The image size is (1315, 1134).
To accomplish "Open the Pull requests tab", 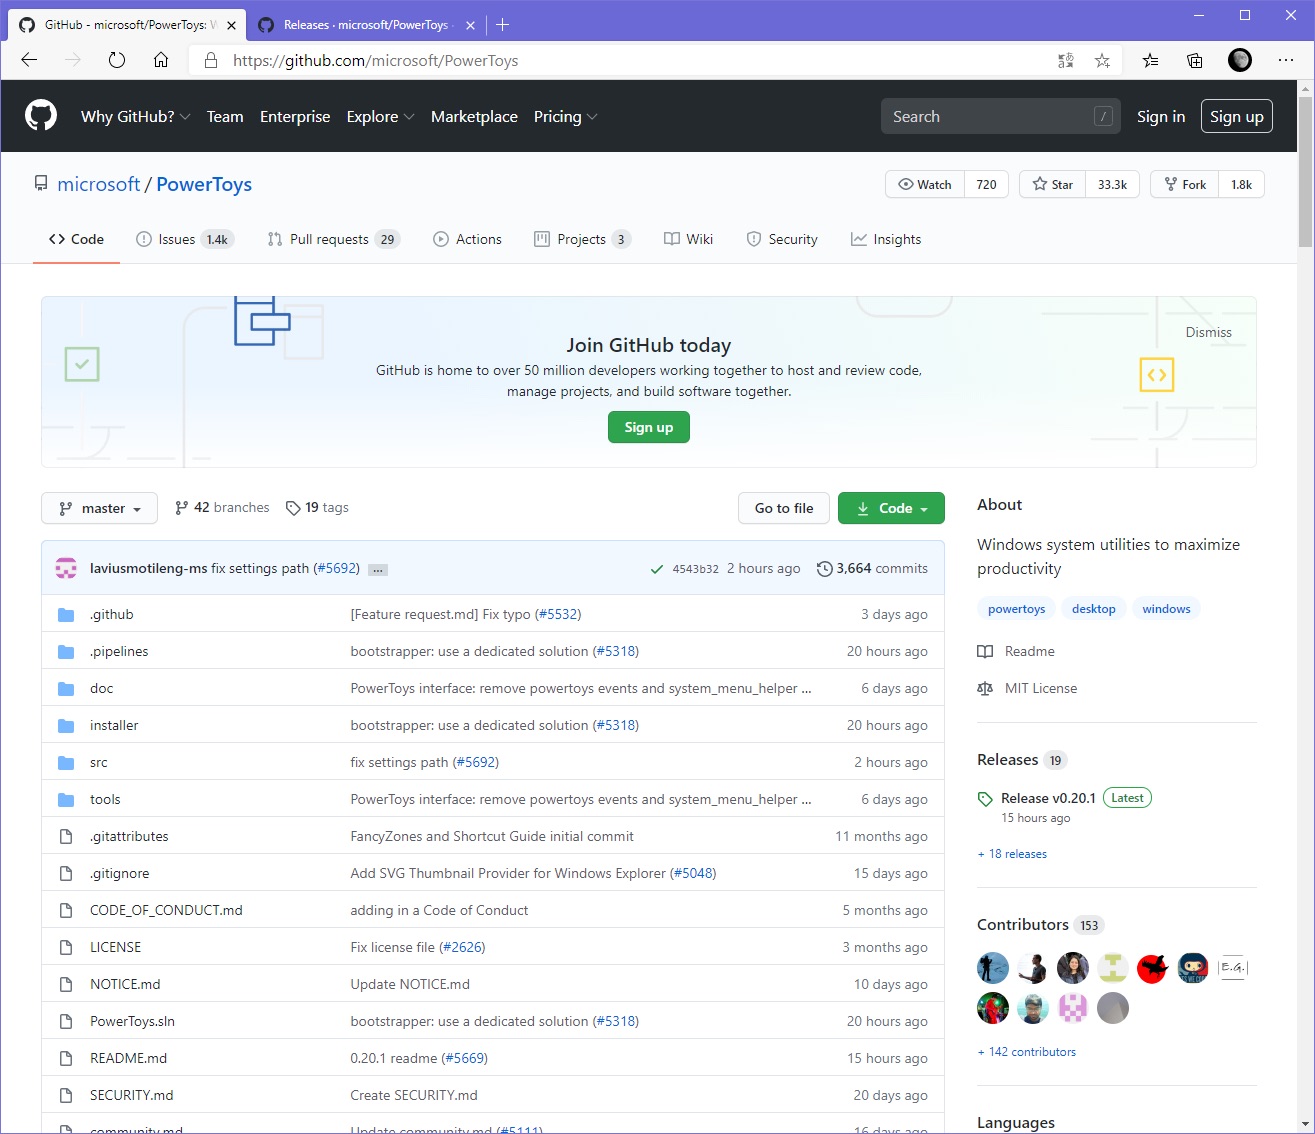I will coord(333,239).
